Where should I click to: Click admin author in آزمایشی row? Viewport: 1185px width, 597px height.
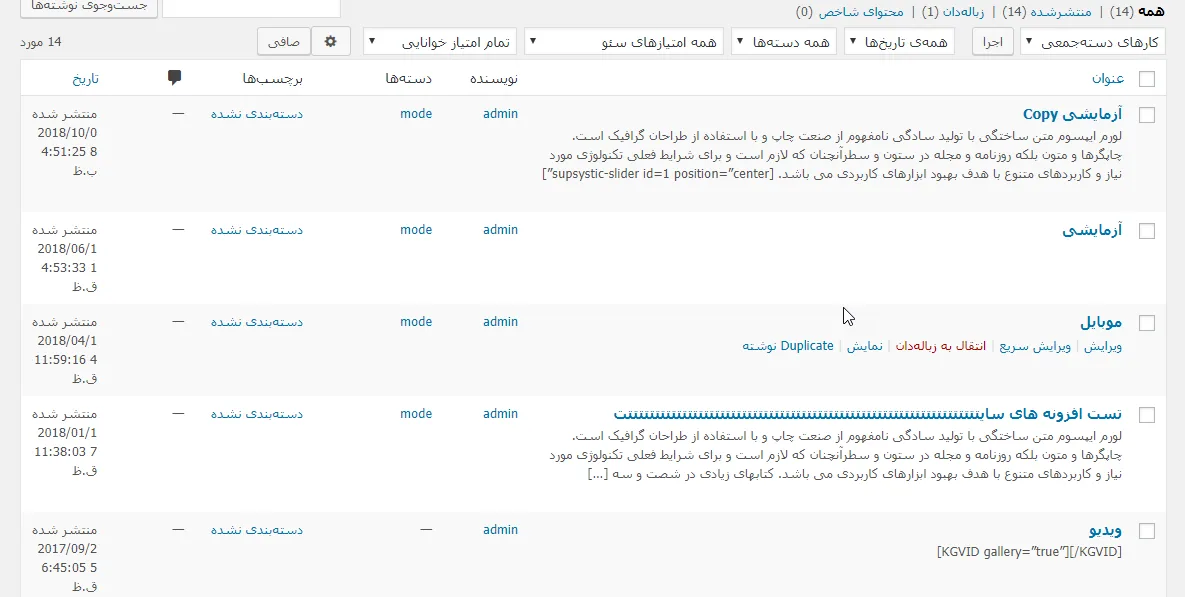coord(500,229)
